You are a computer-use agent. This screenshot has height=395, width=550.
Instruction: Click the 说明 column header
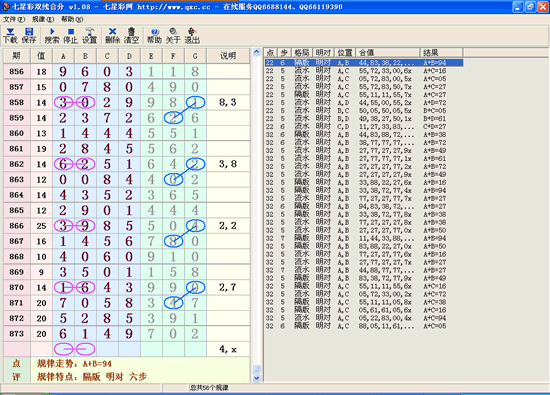coord(228,56)
